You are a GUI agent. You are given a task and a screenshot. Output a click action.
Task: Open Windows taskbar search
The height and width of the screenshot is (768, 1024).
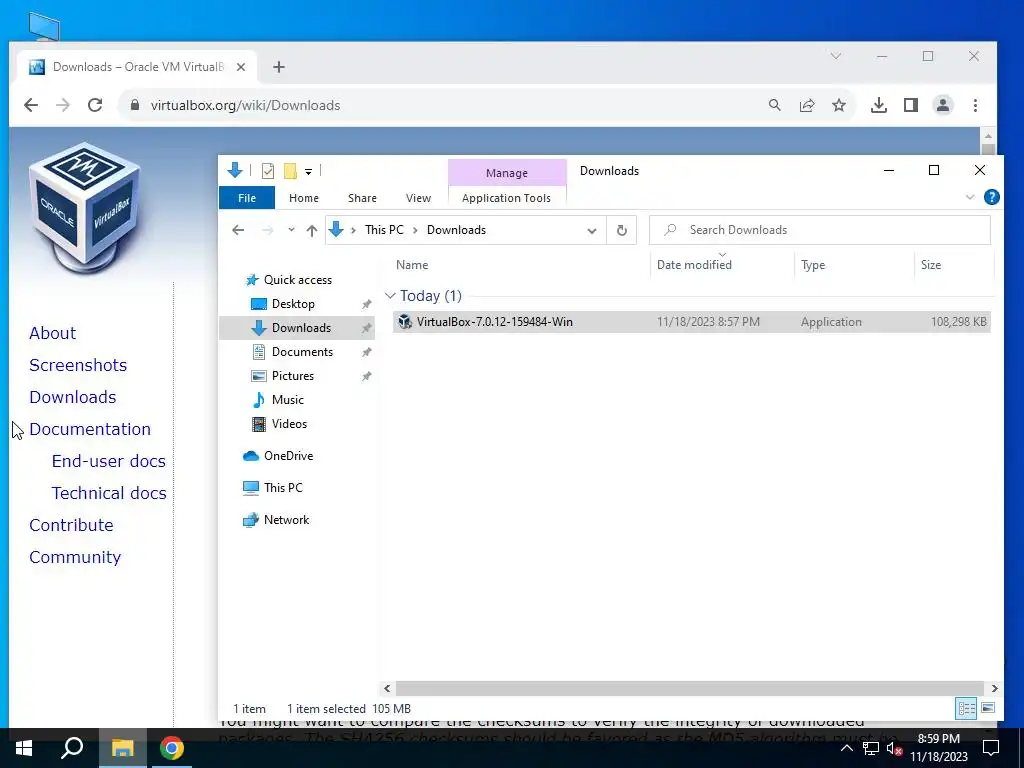click(72, 748)
